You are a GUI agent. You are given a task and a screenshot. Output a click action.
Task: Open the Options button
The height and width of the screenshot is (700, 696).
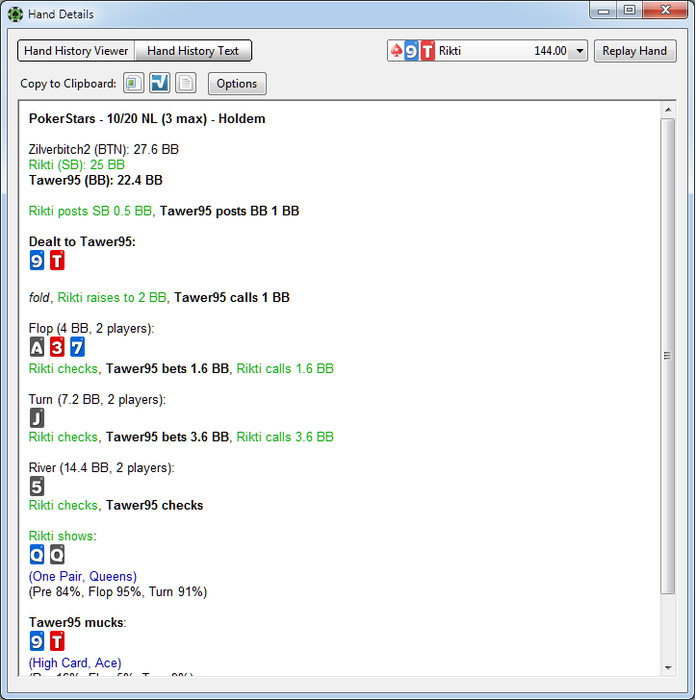(x=237, y=83)
